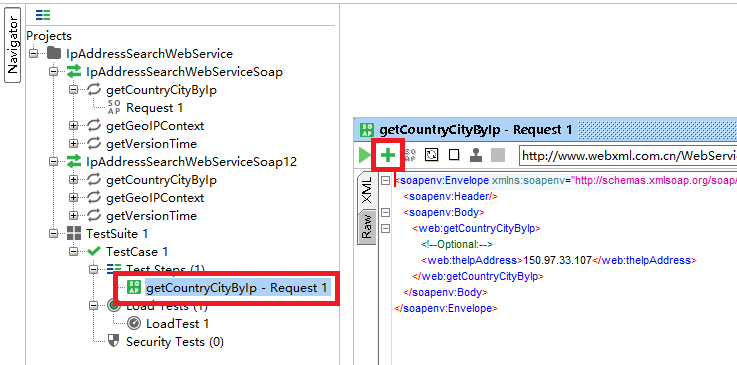This screenshot has width=737, height=365.
Task: Click the IP value 150.97.33.107 in XML
Action: [x=557, y=260]
